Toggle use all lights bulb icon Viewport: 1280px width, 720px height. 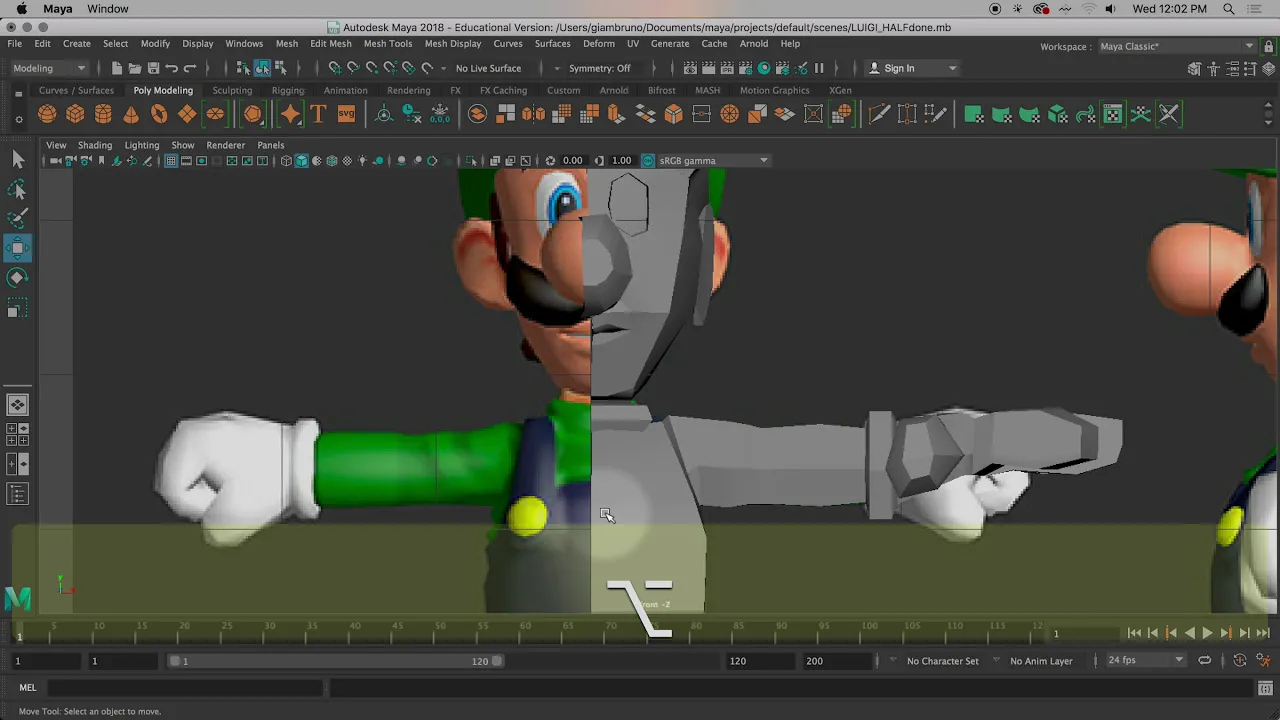[x=362, y=161]
